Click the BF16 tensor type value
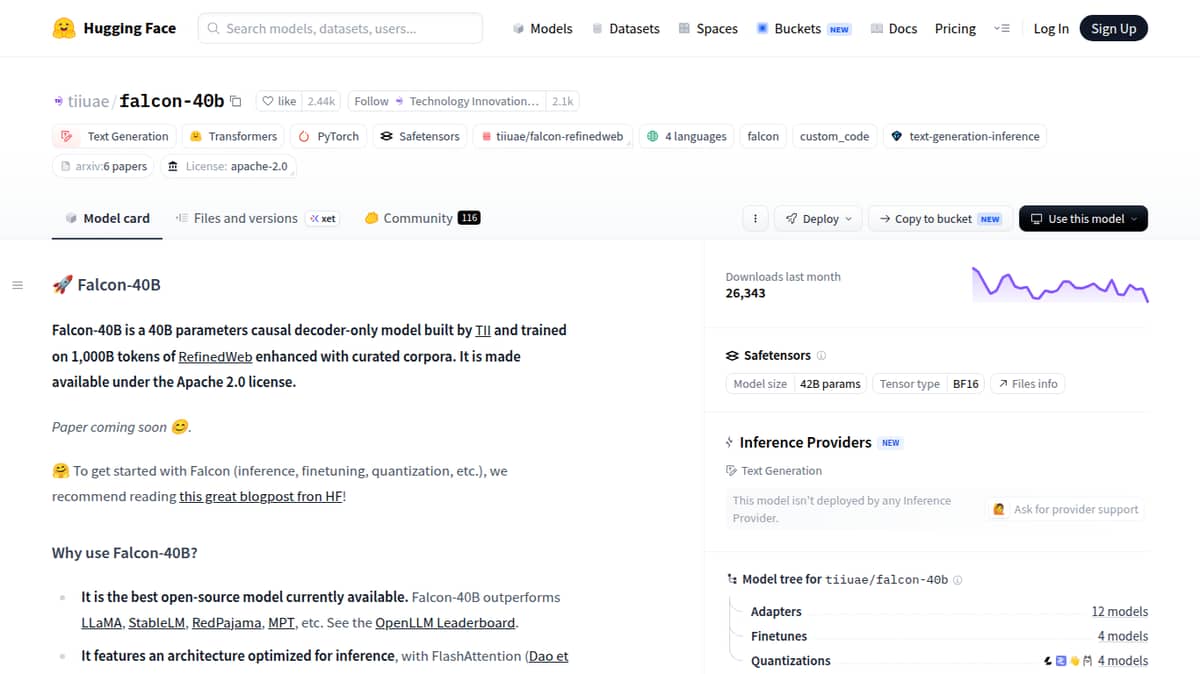Image resolution: width=1200 pixels, height=674 pixels. (x=966, y=383)
